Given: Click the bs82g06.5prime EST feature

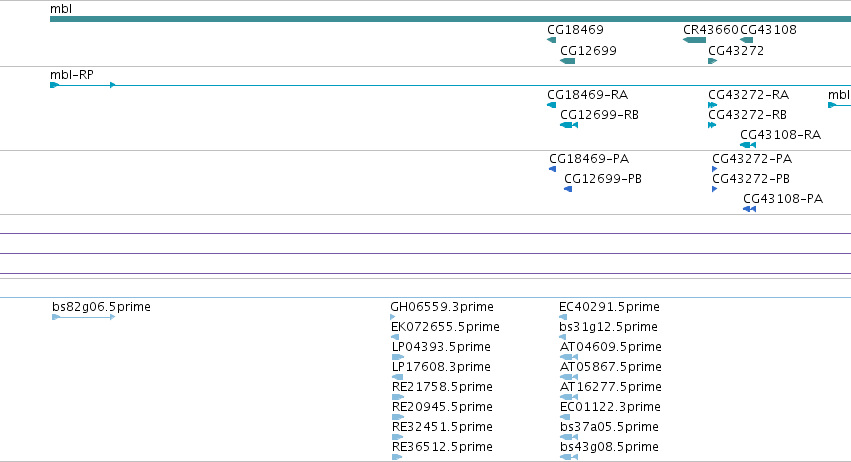Looking at the screenshot, I should click(x=84, y=317).
